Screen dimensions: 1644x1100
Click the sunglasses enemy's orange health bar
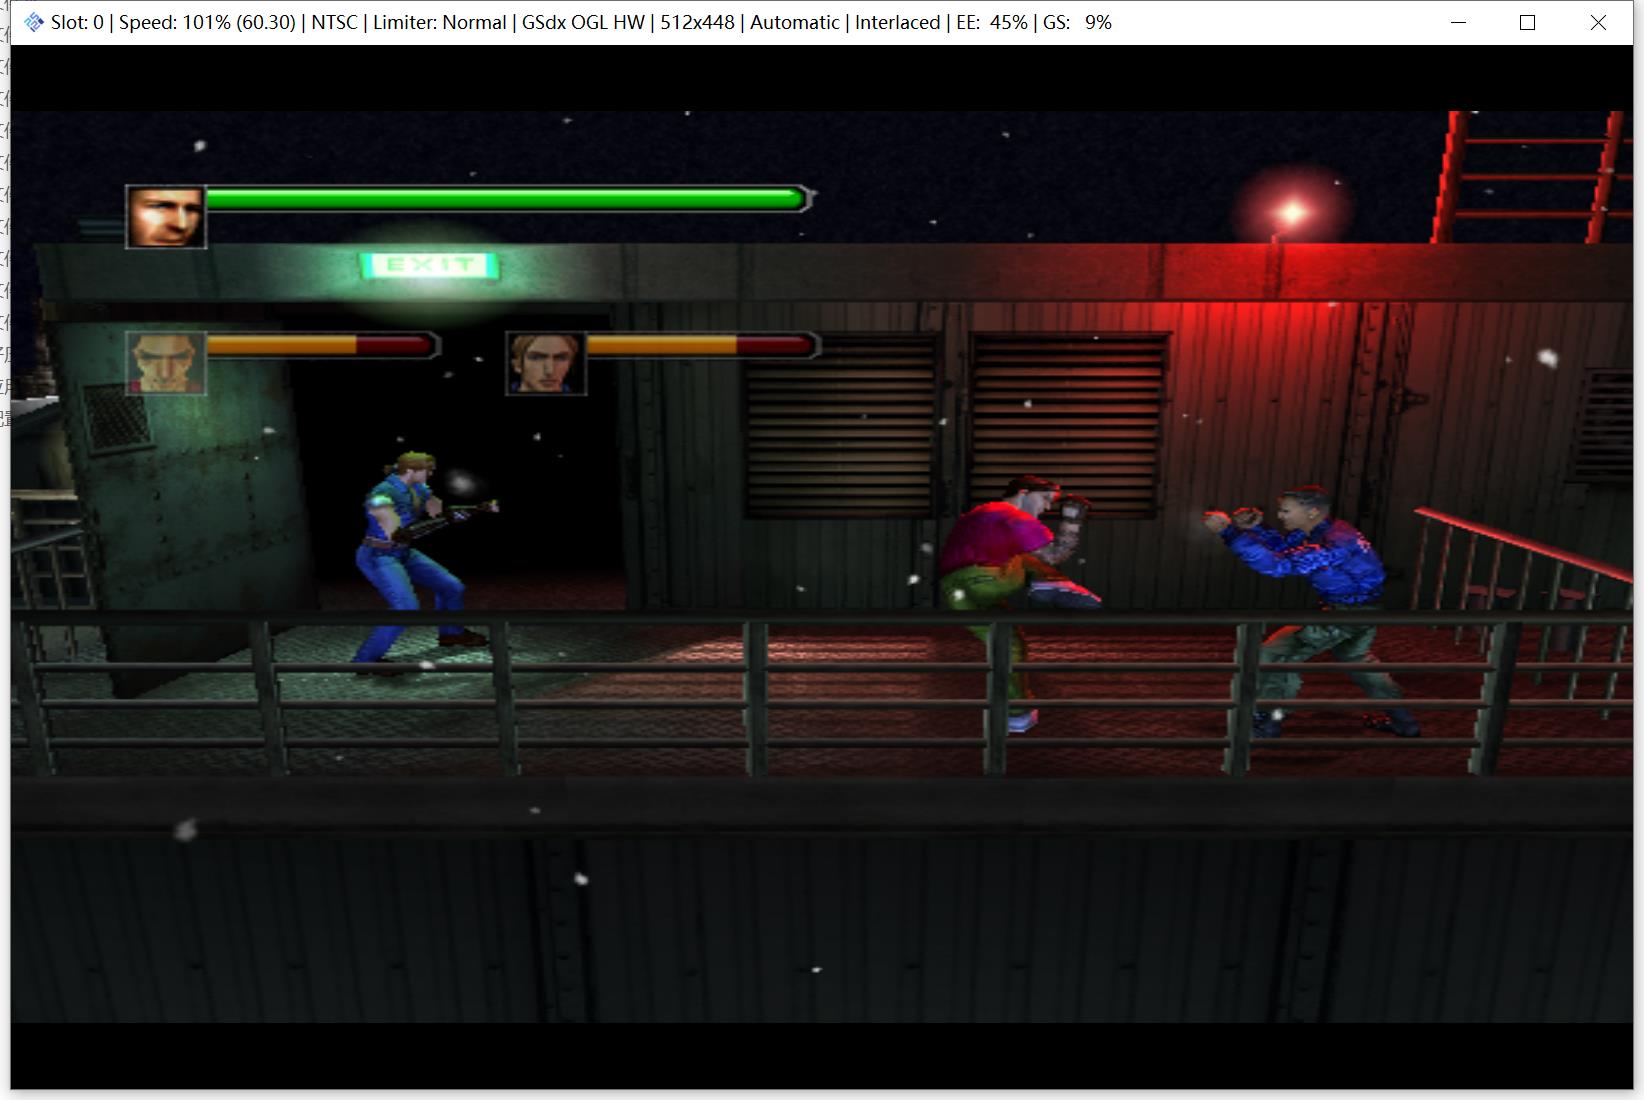322,345
